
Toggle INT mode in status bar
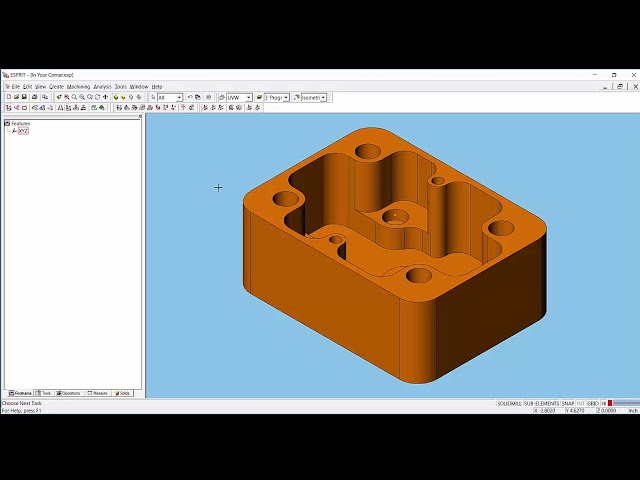click(580, 403)
